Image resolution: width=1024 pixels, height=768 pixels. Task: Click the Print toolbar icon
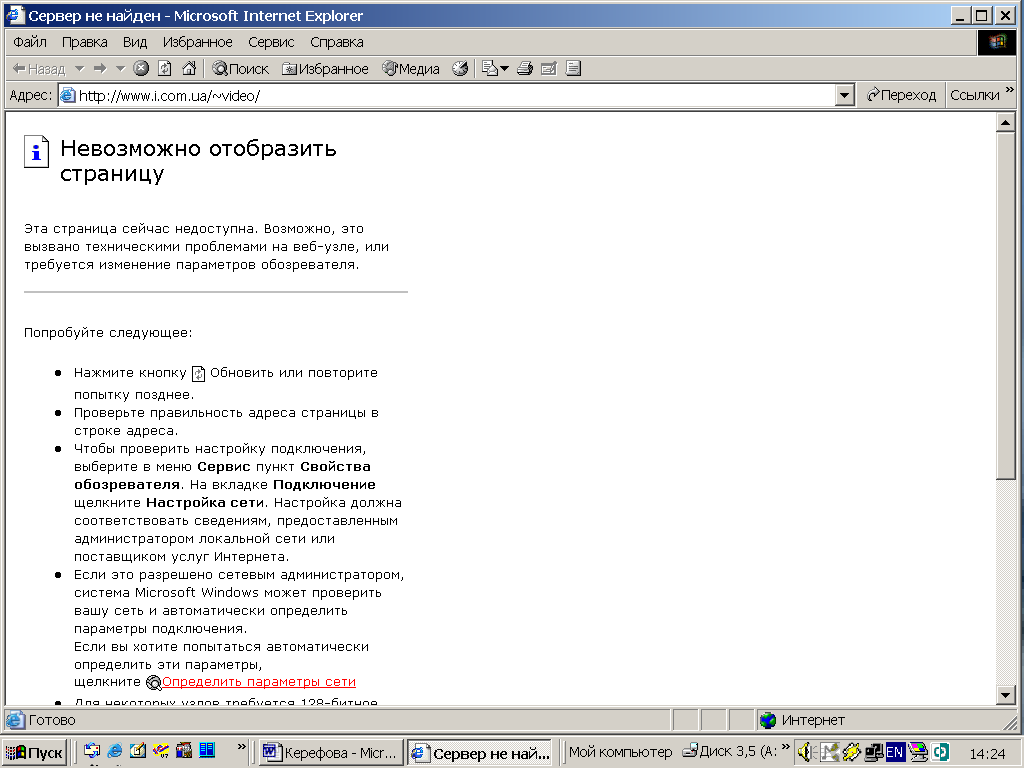(x=525, y=69)
